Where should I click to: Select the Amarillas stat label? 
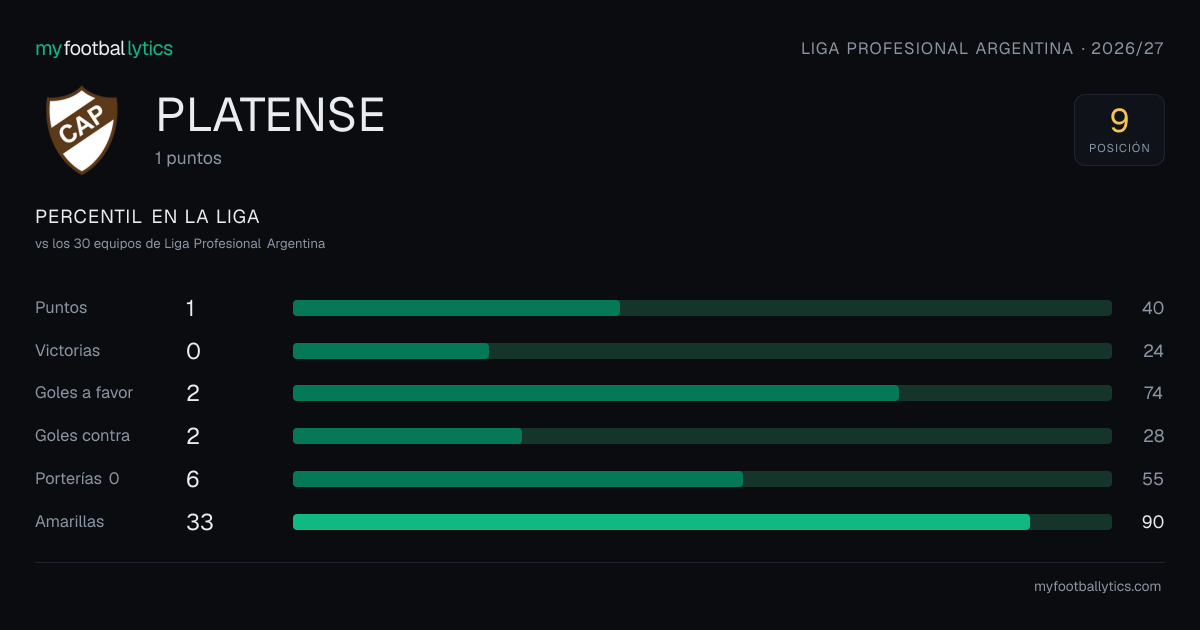(x=69, y=522)
